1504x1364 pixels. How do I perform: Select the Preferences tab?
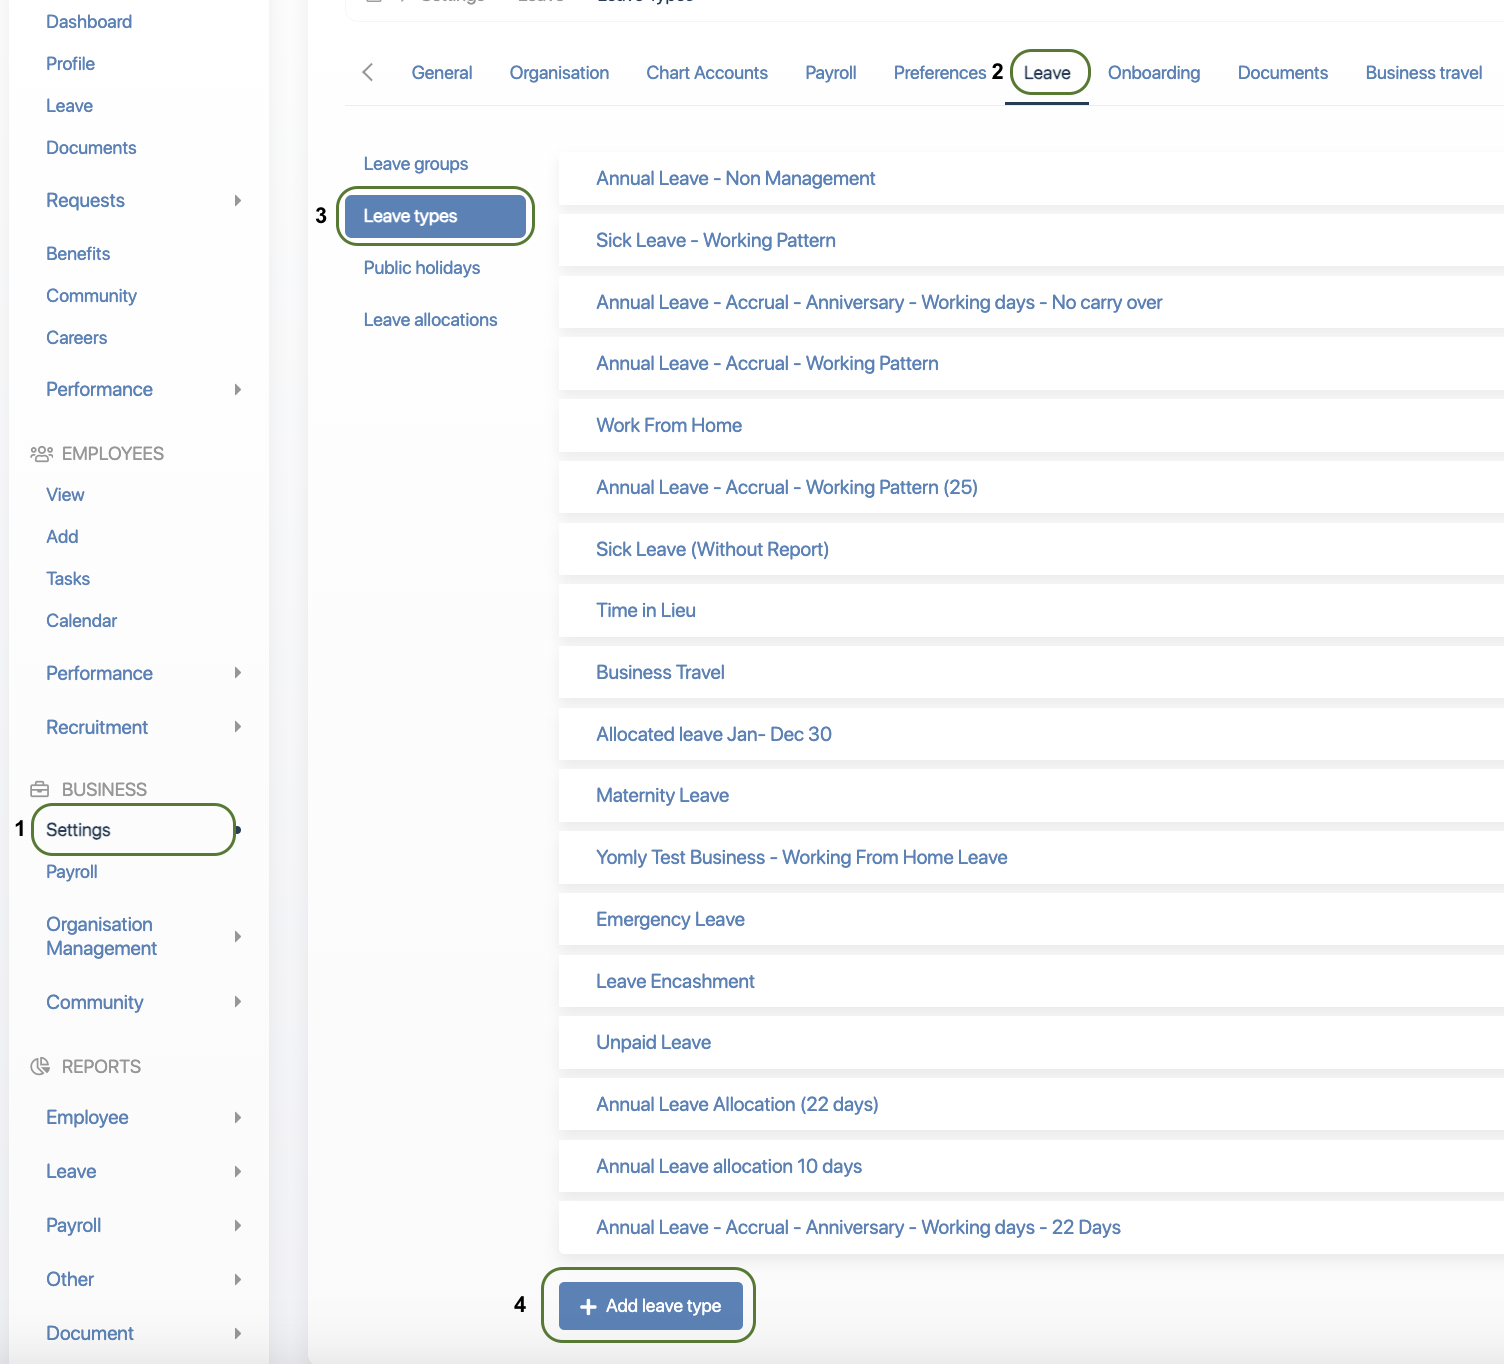tap(939, 73)
